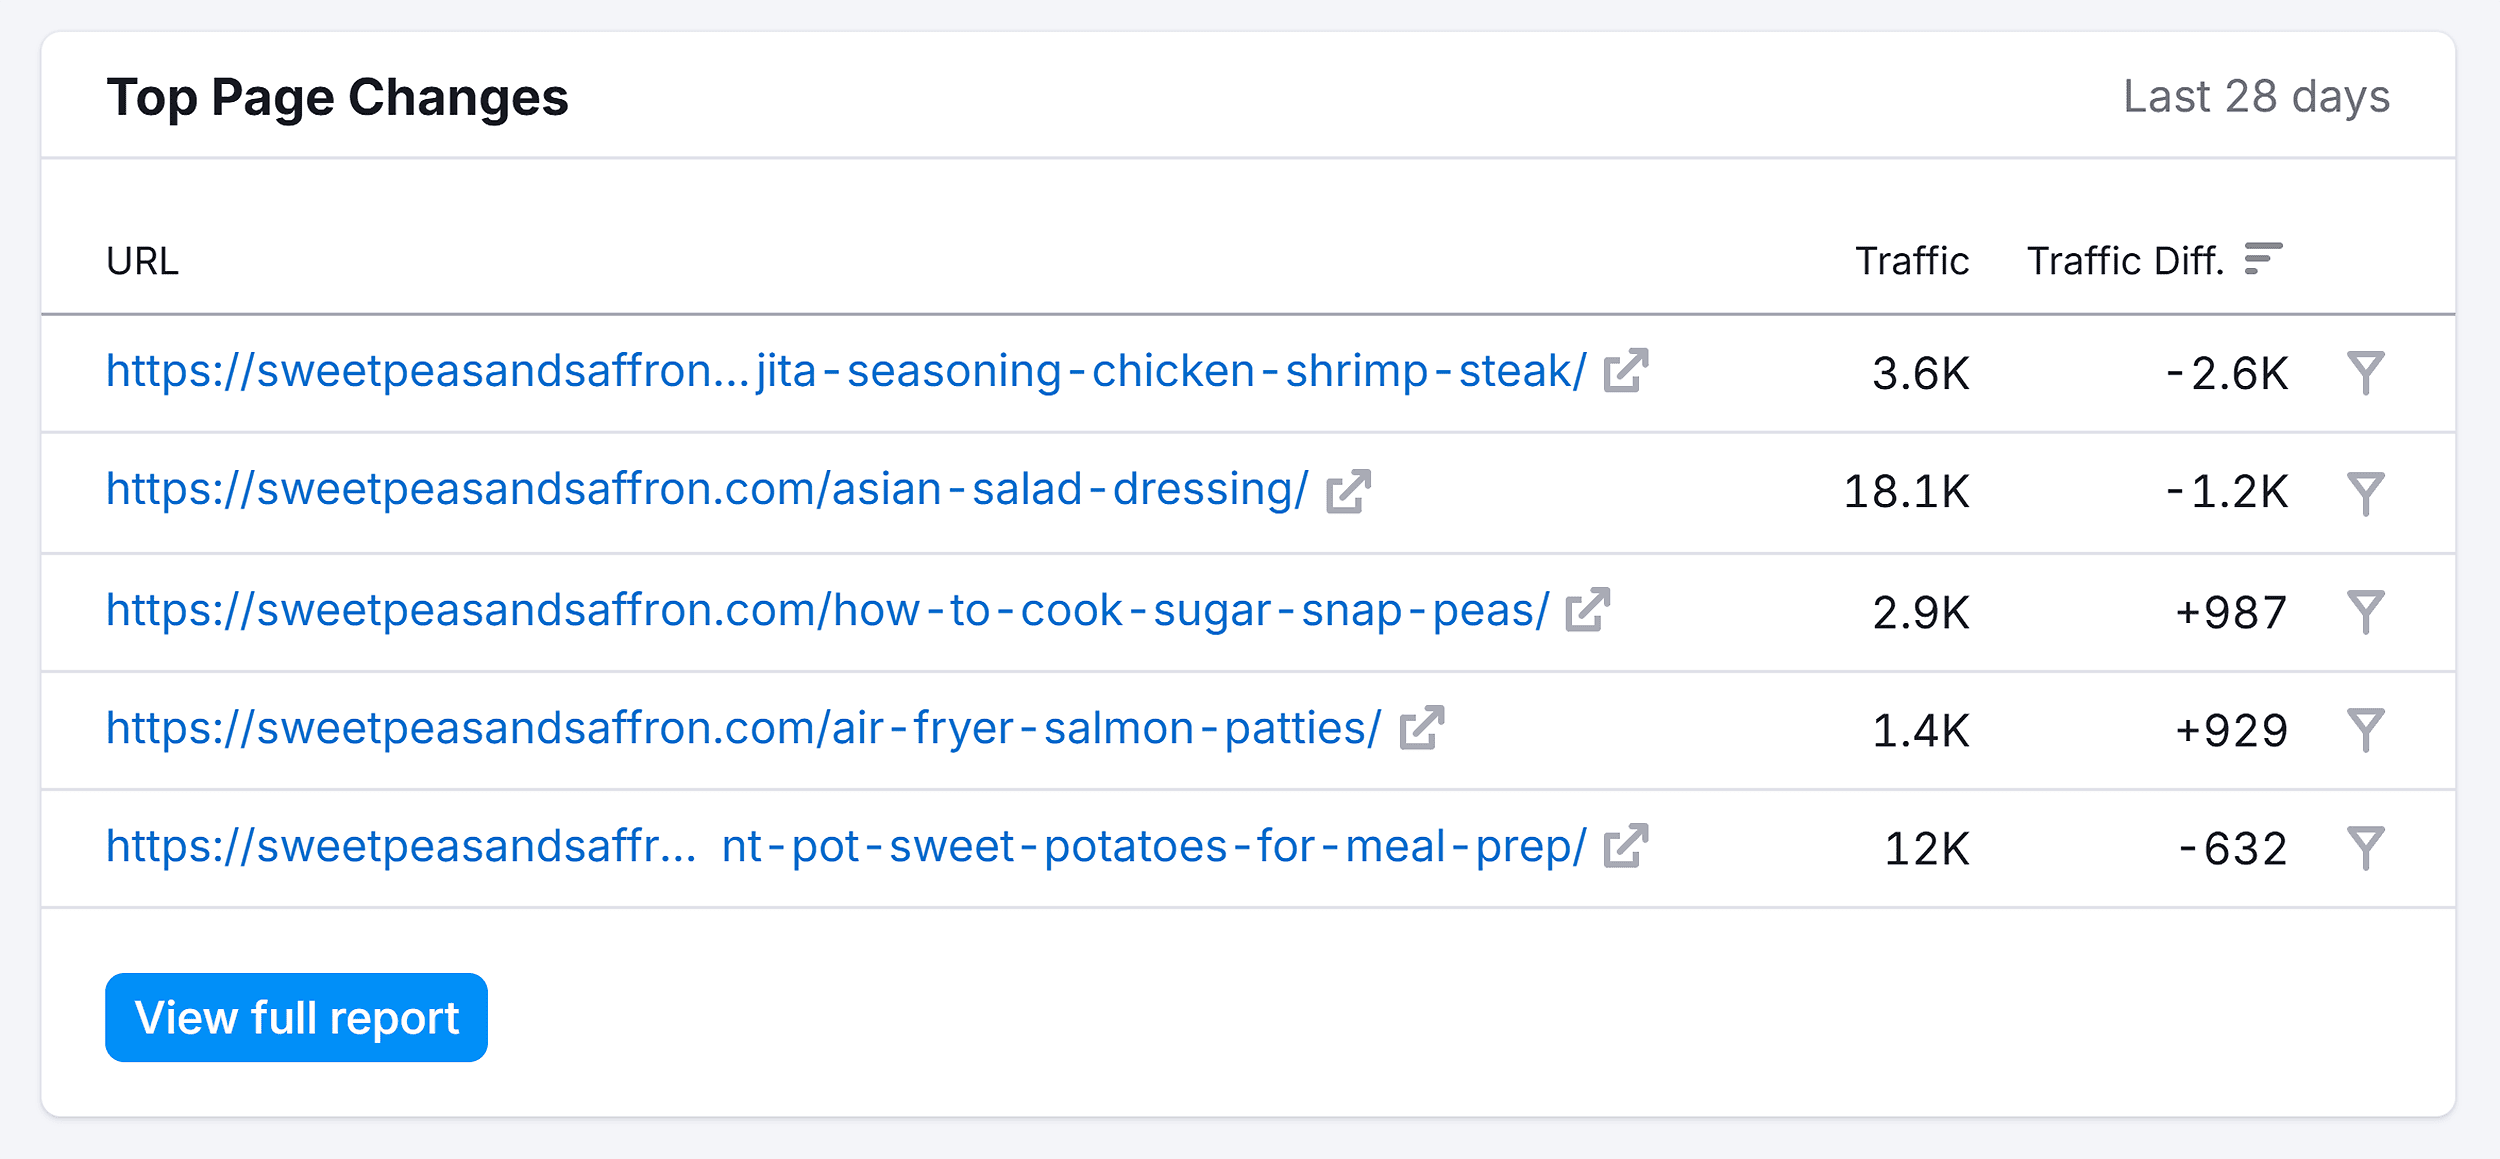2500x1159 pixels.
Task: Click View full report
Action: pos(295,1017)
